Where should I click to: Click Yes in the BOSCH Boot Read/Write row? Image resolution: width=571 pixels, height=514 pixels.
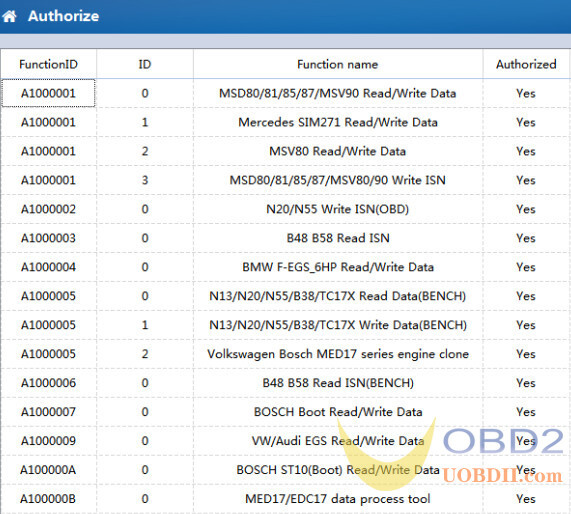point(526,412)
